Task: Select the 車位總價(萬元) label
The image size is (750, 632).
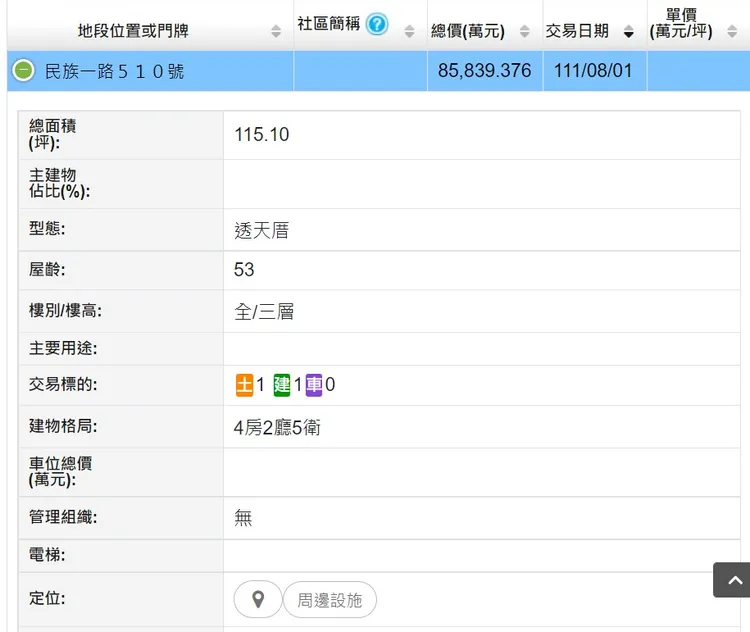Action: click(x=60, y=472)
